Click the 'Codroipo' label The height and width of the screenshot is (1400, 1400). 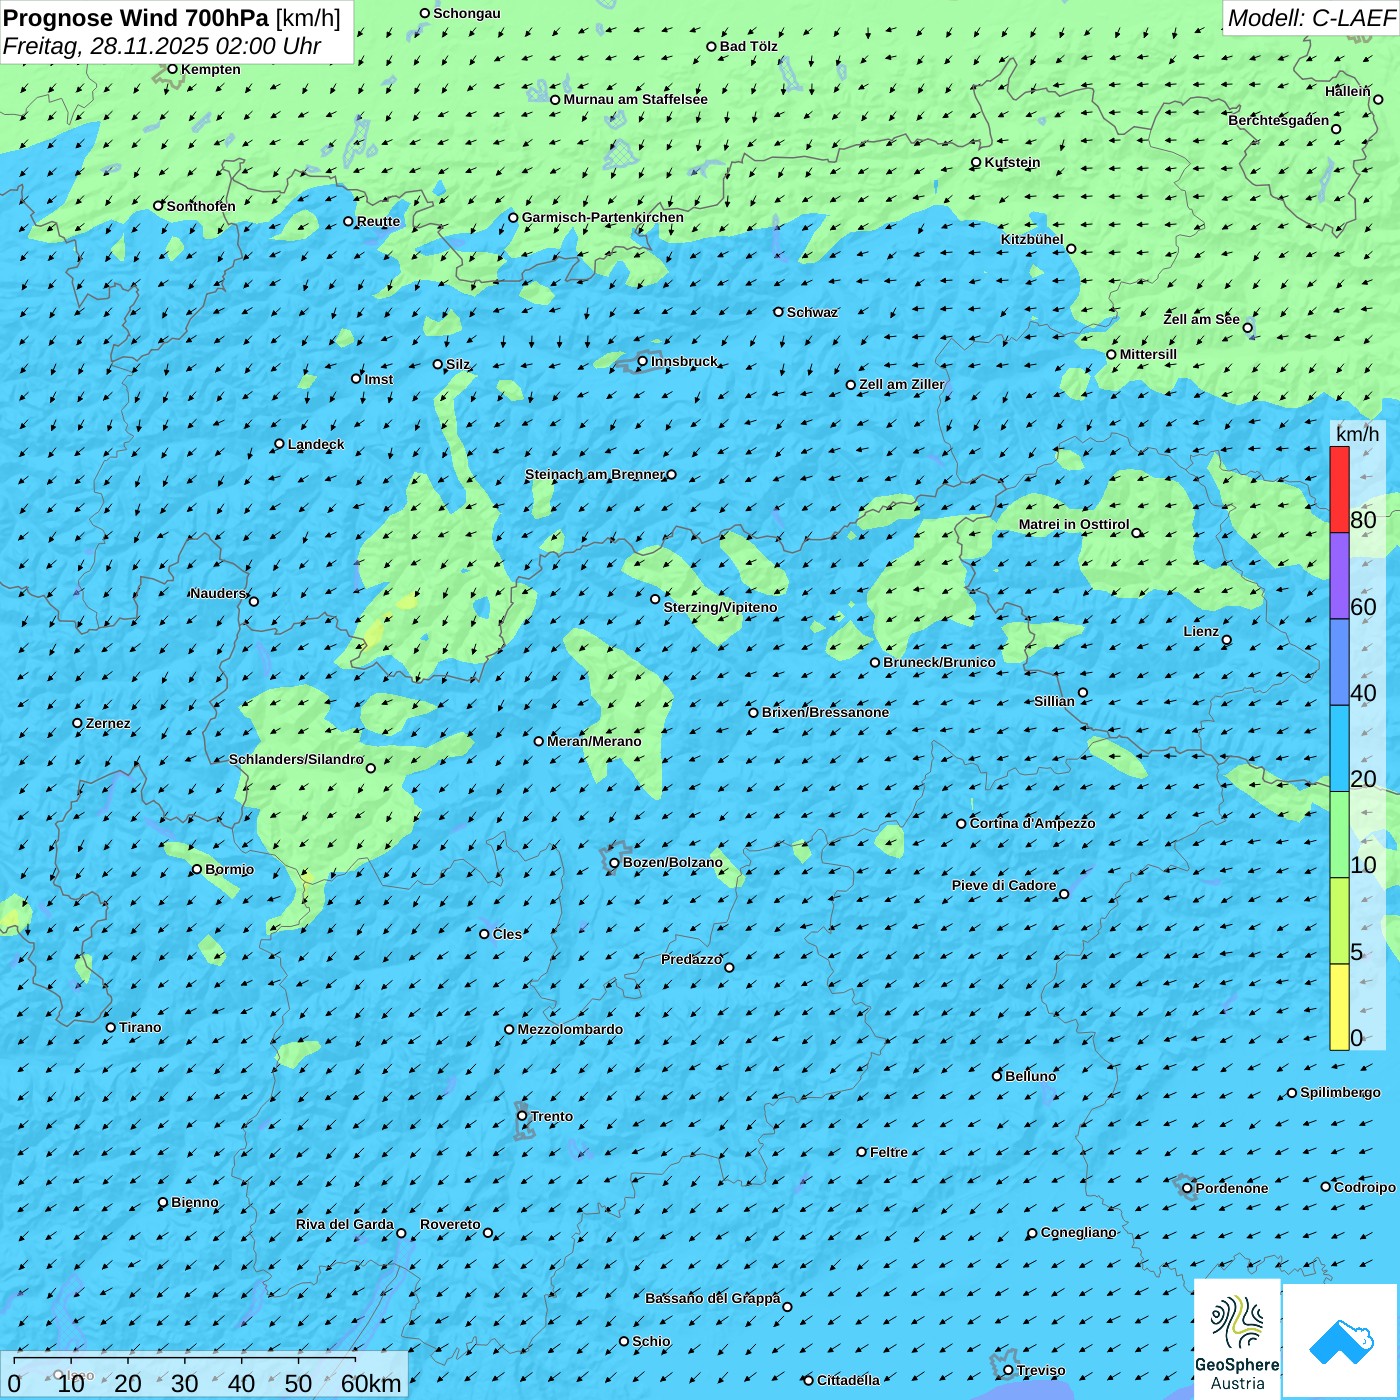click(1365, 1187)
